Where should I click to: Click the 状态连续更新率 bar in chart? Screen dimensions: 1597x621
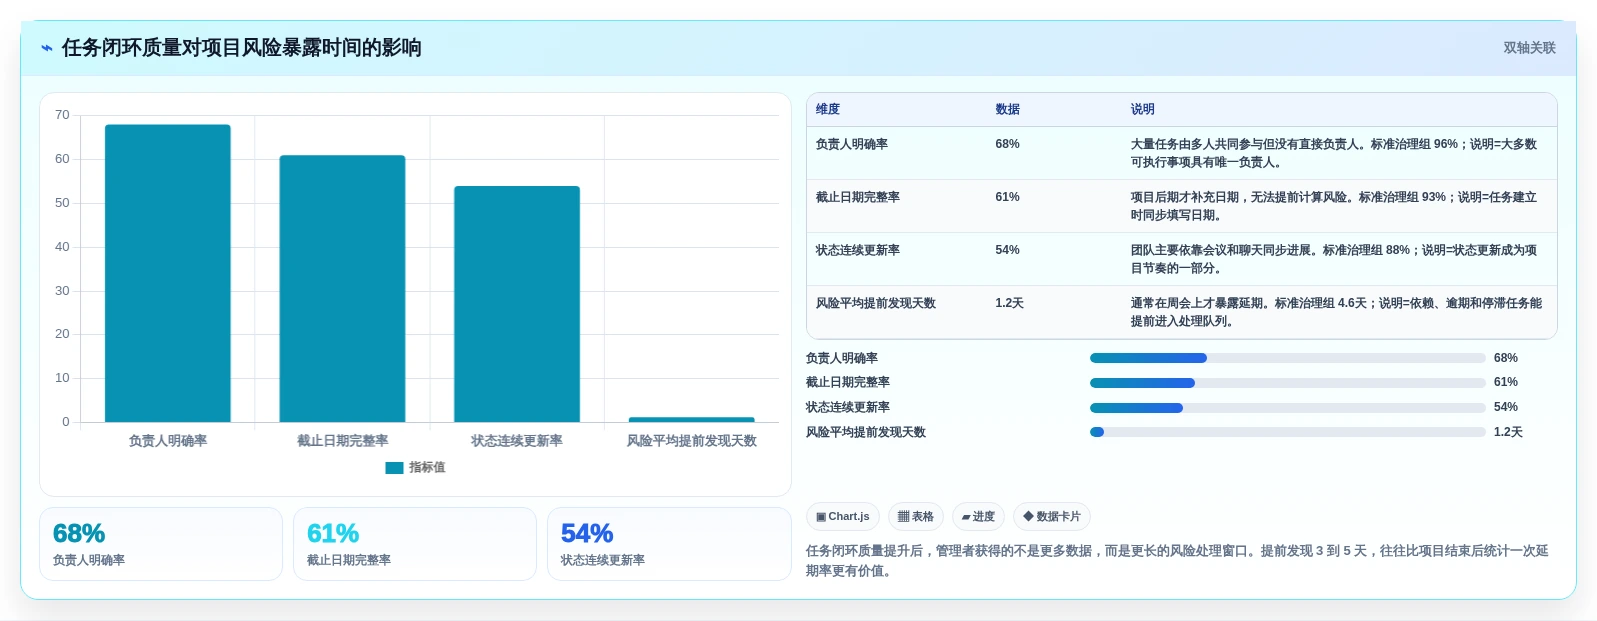click(517, 304)
